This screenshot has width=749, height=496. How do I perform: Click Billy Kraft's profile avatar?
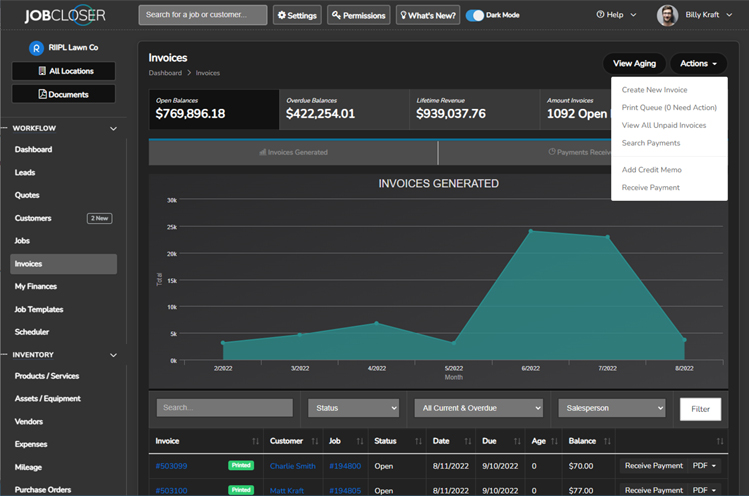click(x=667, y=15)
